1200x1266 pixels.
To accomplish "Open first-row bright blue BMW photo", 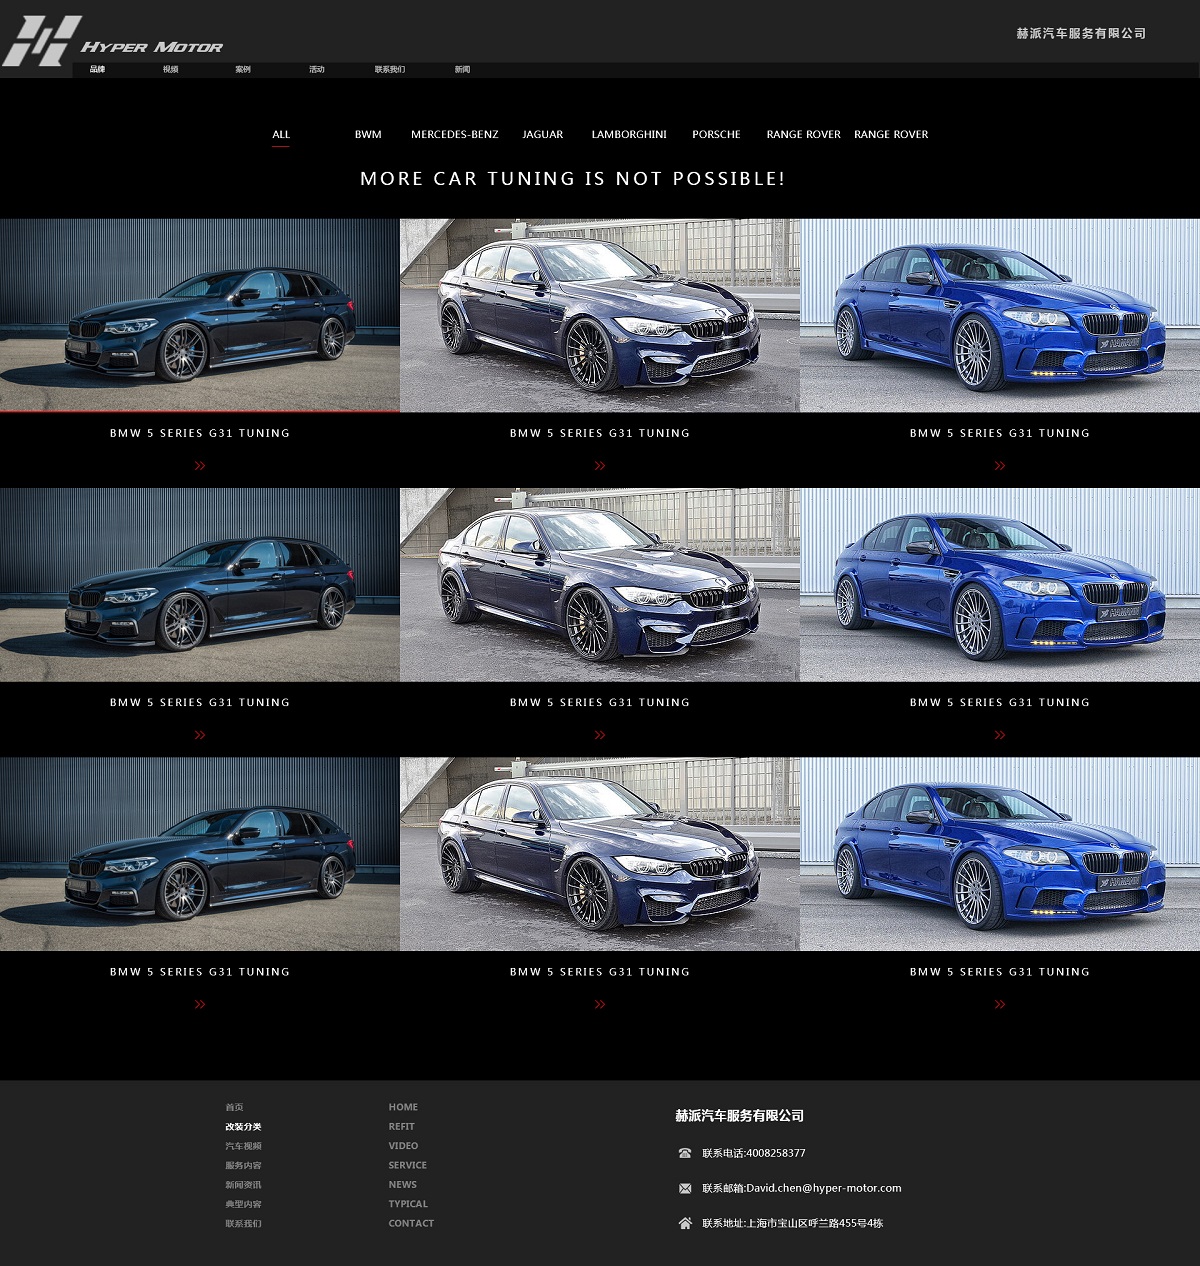I will pos(1000,315).
